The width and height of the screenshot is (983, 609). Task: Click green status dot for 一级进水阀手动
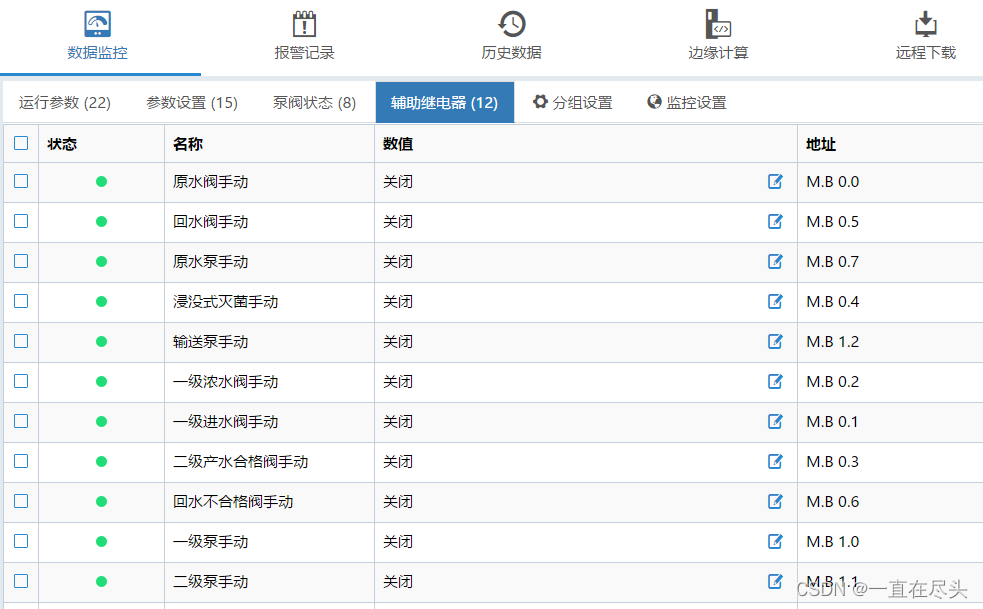[x=101, y=421]
